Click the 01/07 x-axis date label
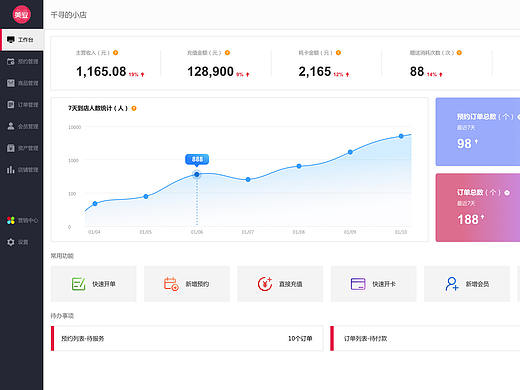 pyautogui.click(x=248, y=232)
